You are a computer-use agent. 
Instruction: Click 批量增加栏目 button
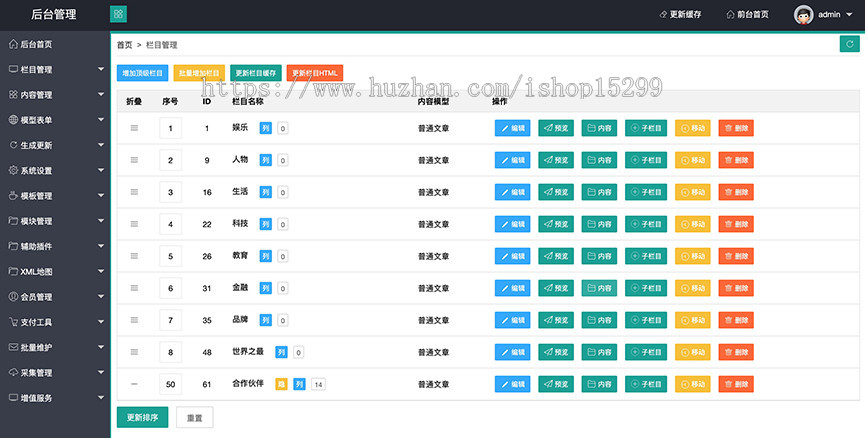199,73
